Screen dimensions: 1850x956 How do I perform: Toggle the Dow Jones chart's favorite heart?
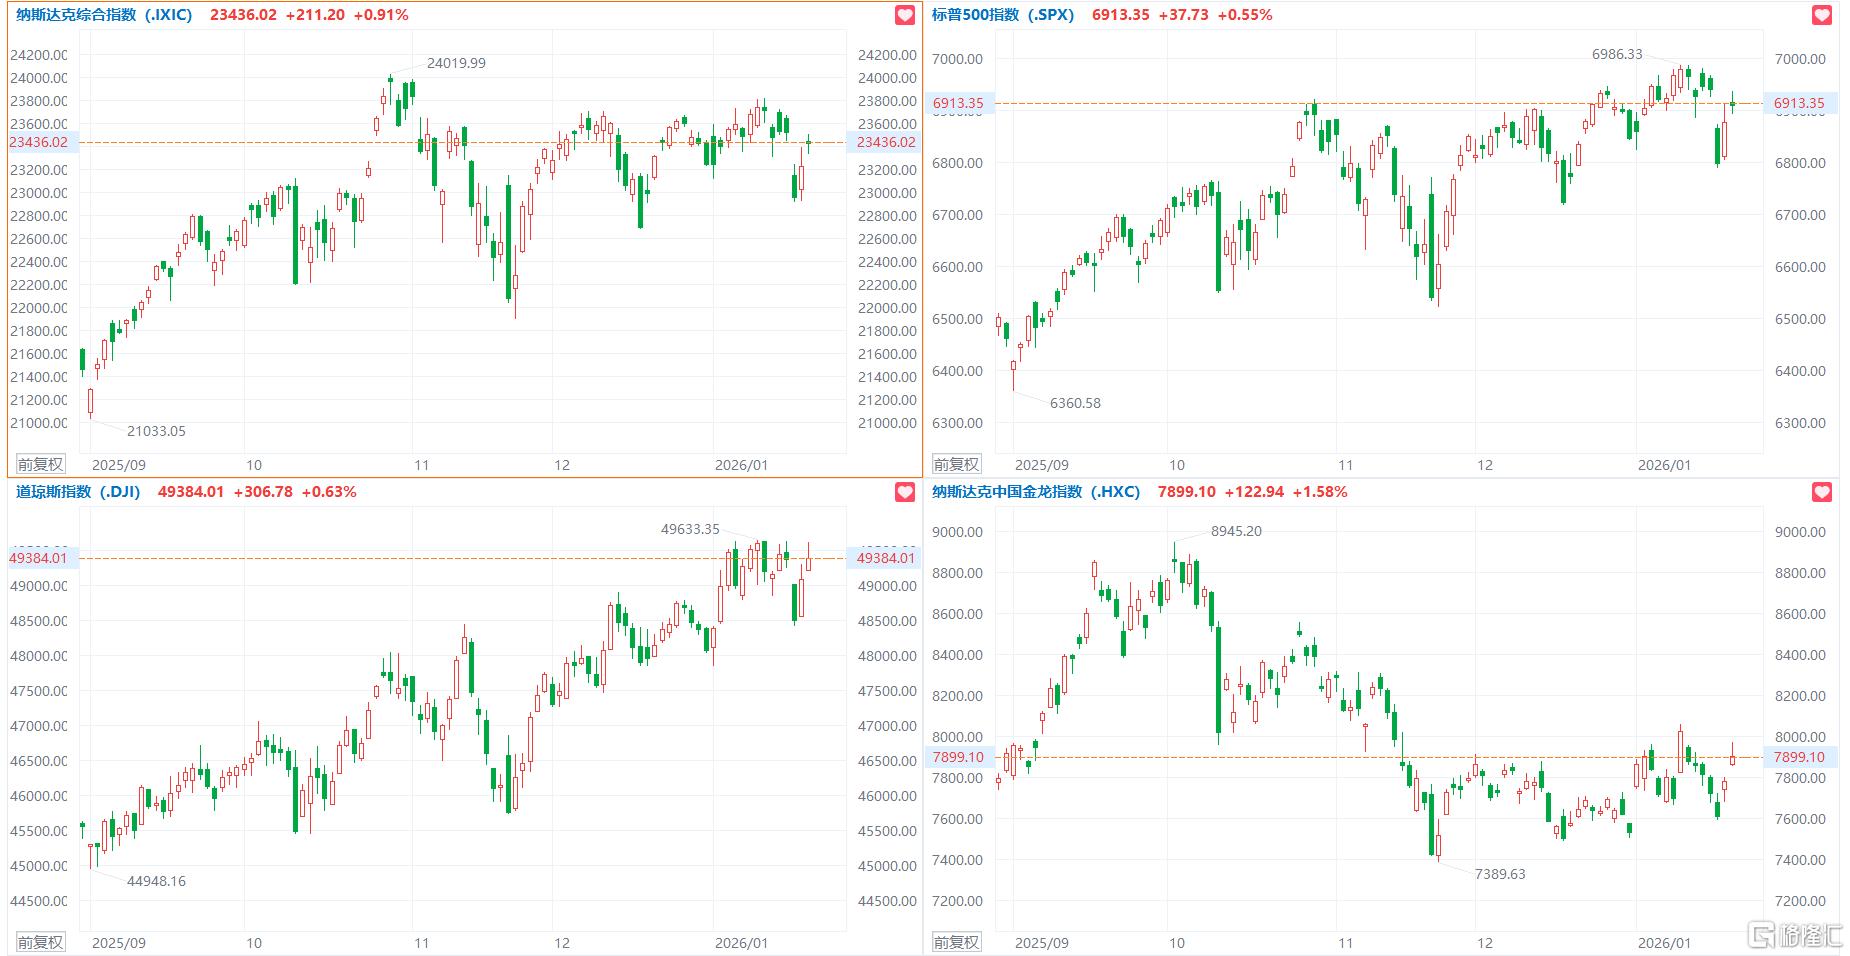904,492
